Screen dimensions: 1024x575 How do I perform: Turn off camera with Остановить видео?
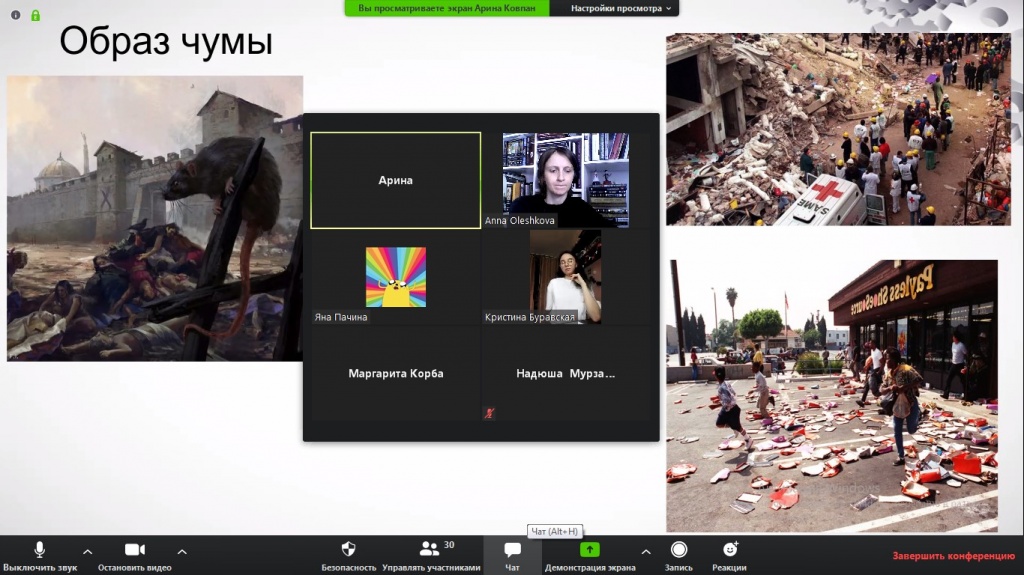click(135, 555)
